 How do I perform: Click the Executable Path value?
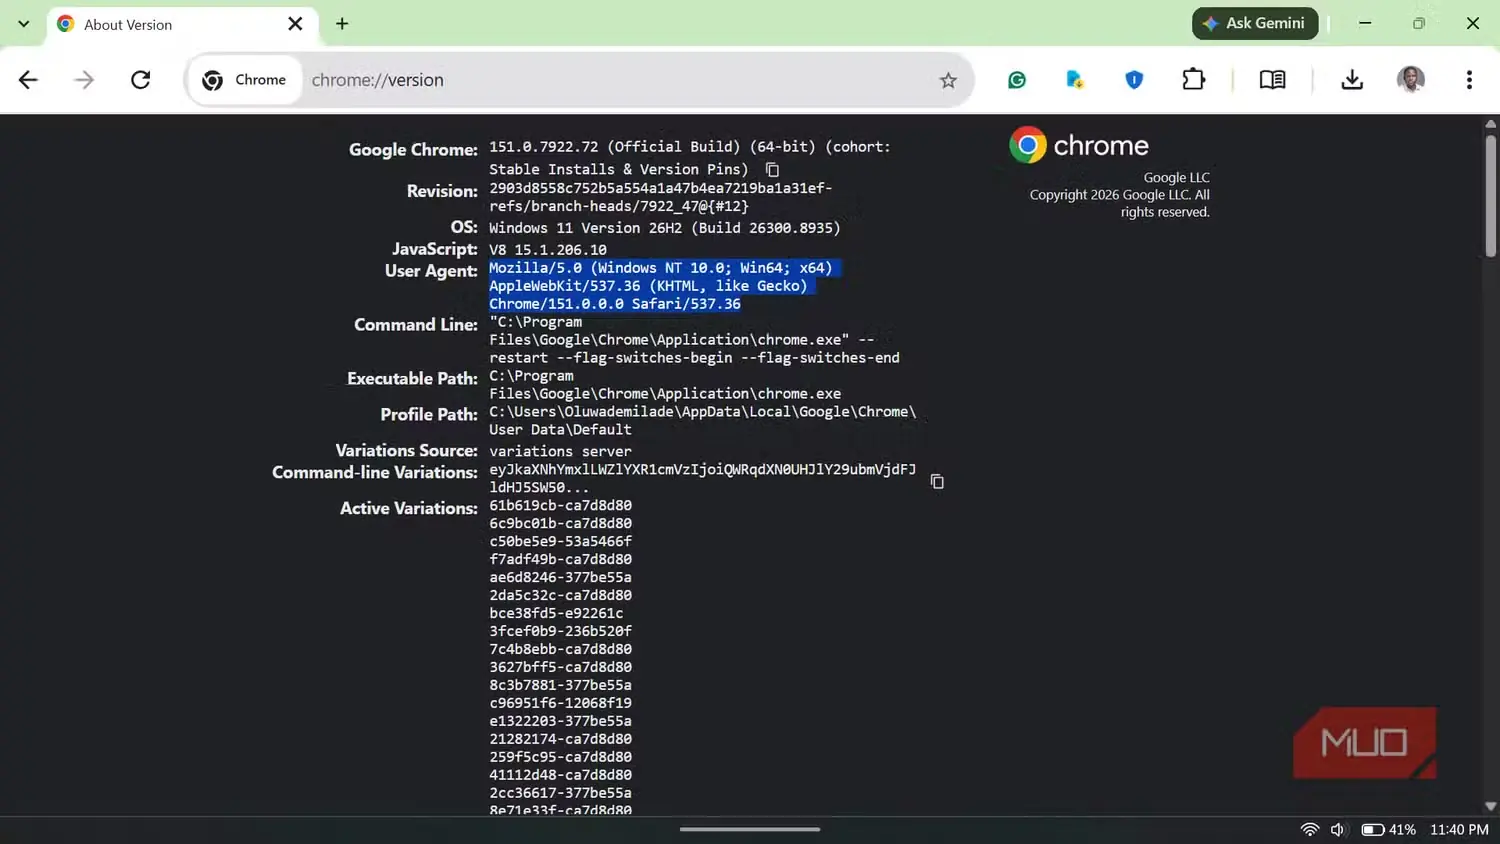665,385
